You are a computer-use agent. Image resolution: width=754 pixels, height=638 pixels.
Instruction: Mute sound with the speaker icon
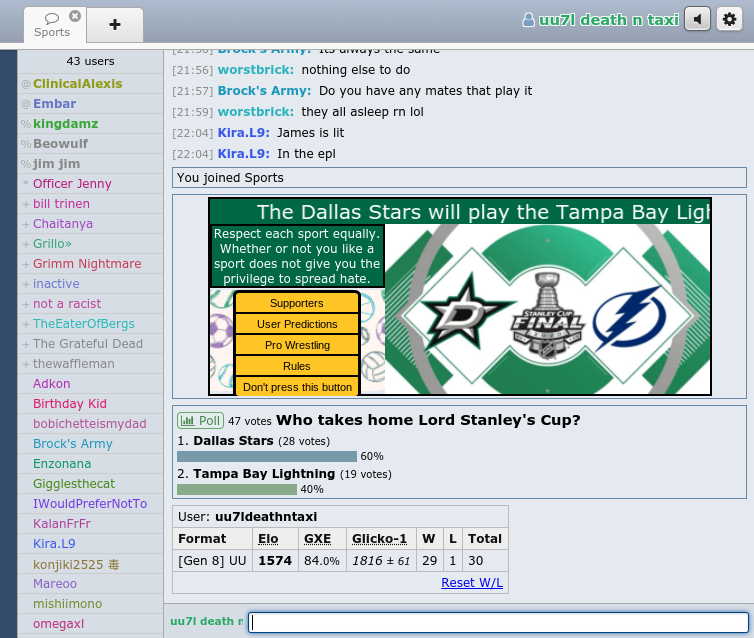697,19
